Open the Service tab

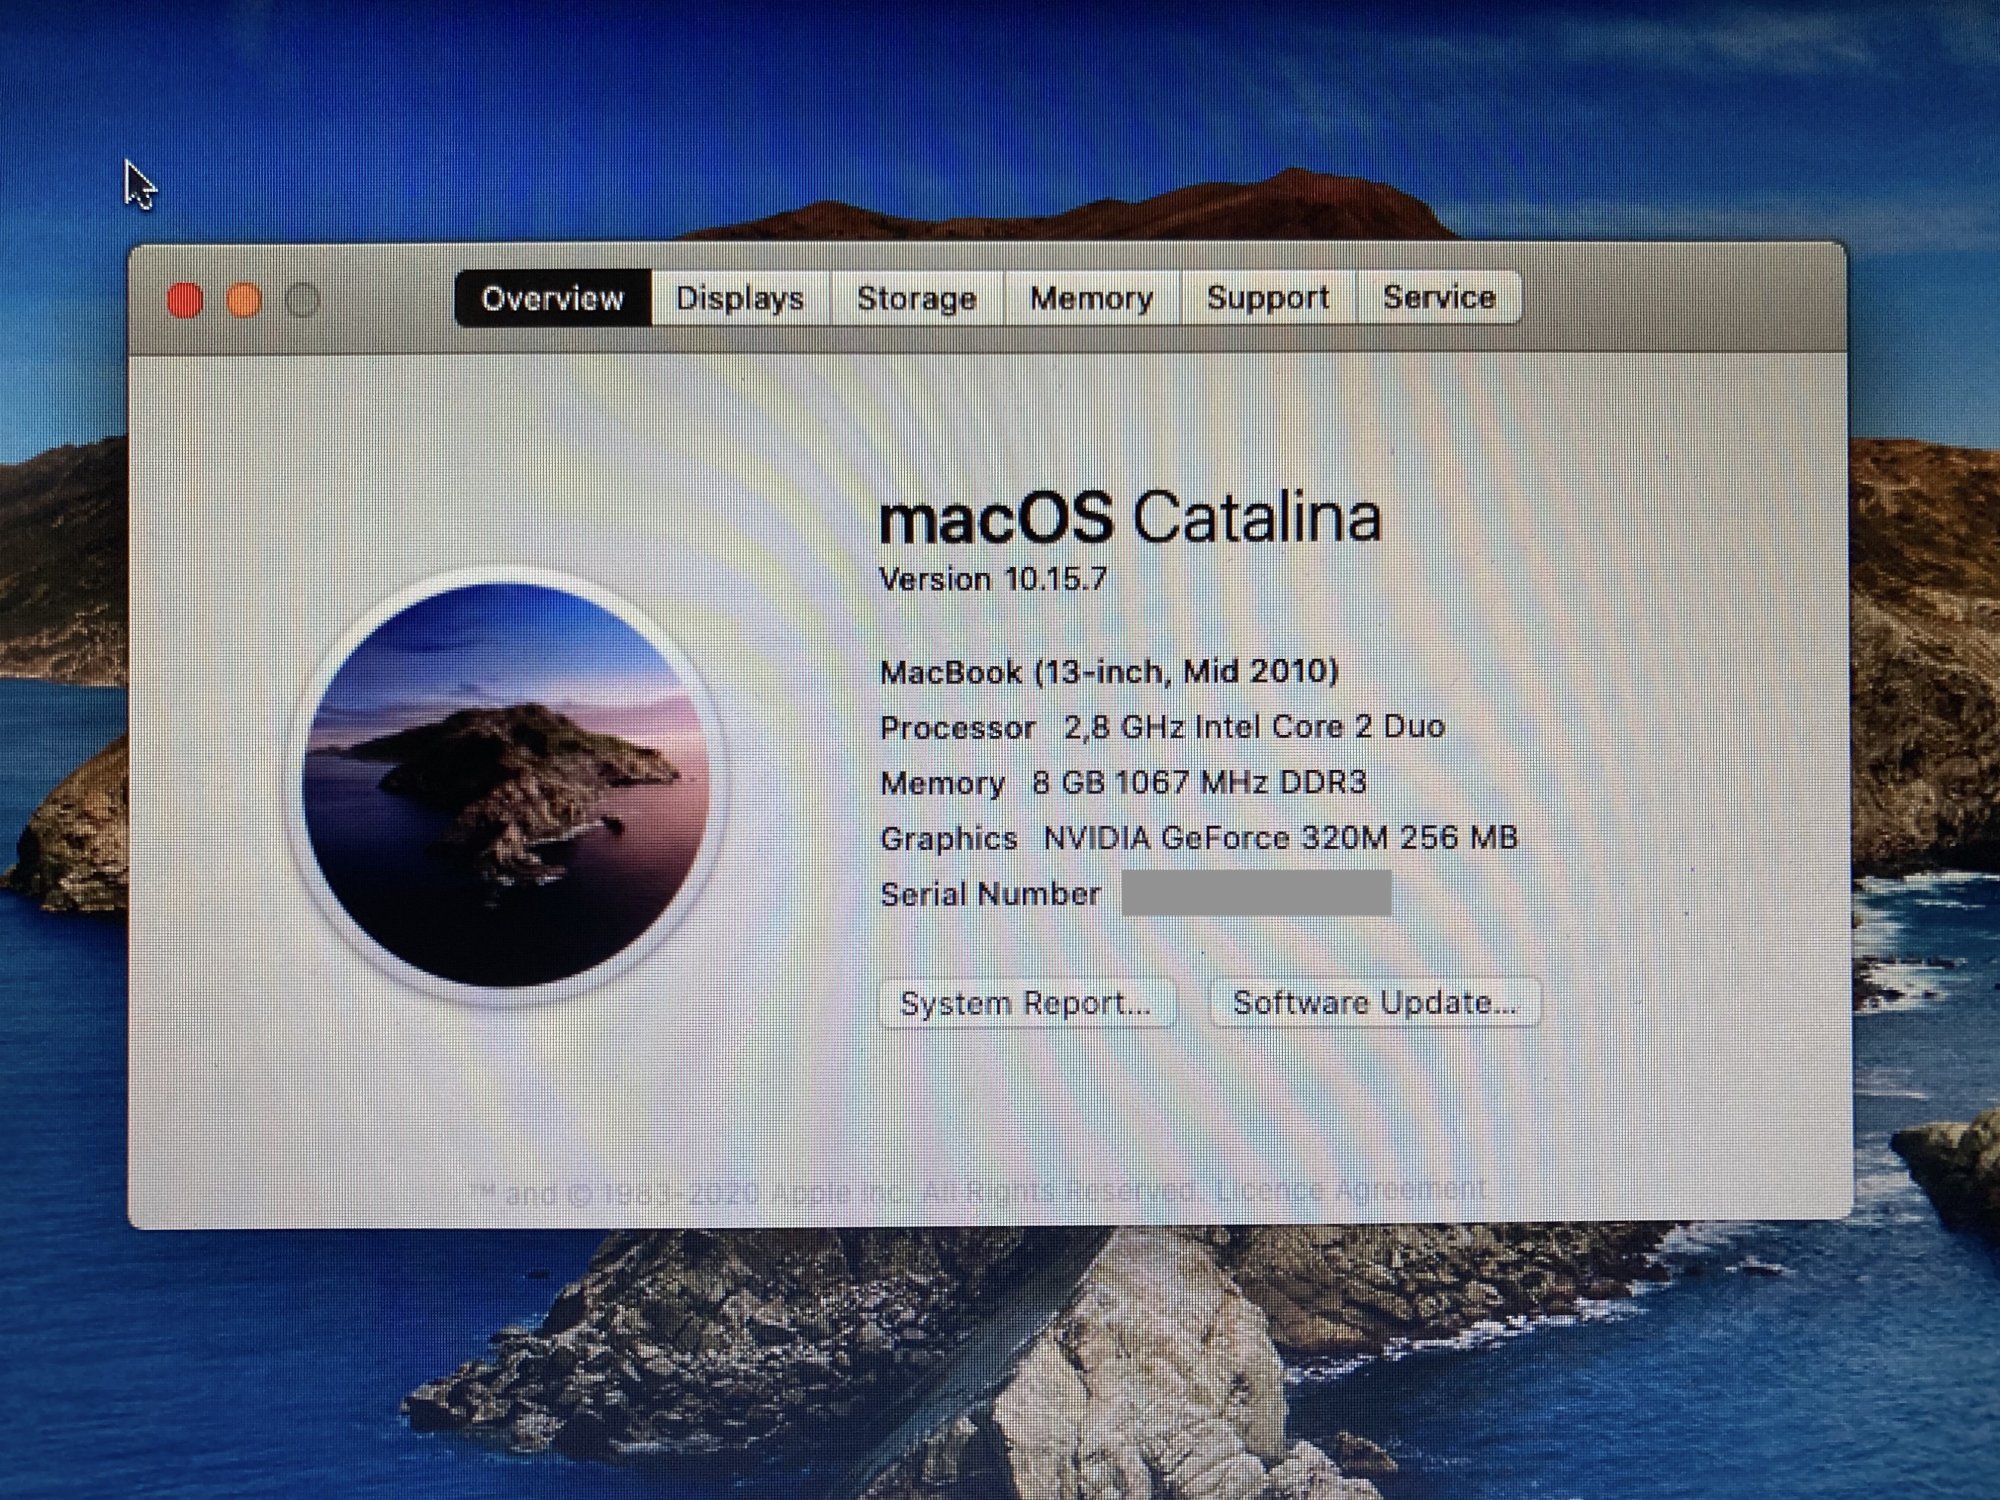(1438, 297)
